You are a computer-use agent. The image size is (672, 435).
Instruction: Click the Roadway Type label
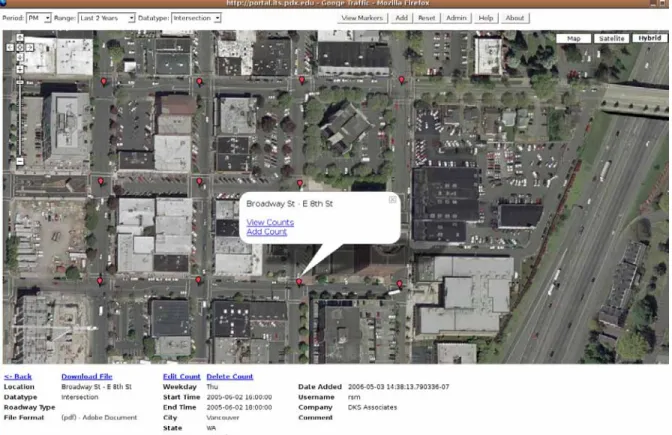[x=30, y=407]
